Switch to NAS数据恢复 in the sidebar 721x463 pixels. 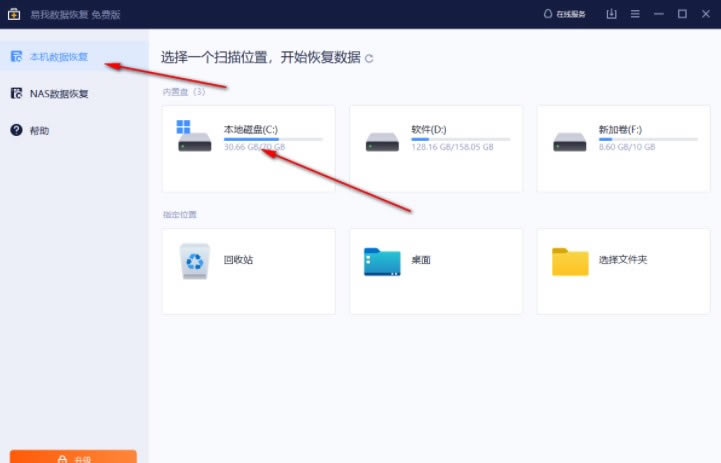(x=59, y=94)
